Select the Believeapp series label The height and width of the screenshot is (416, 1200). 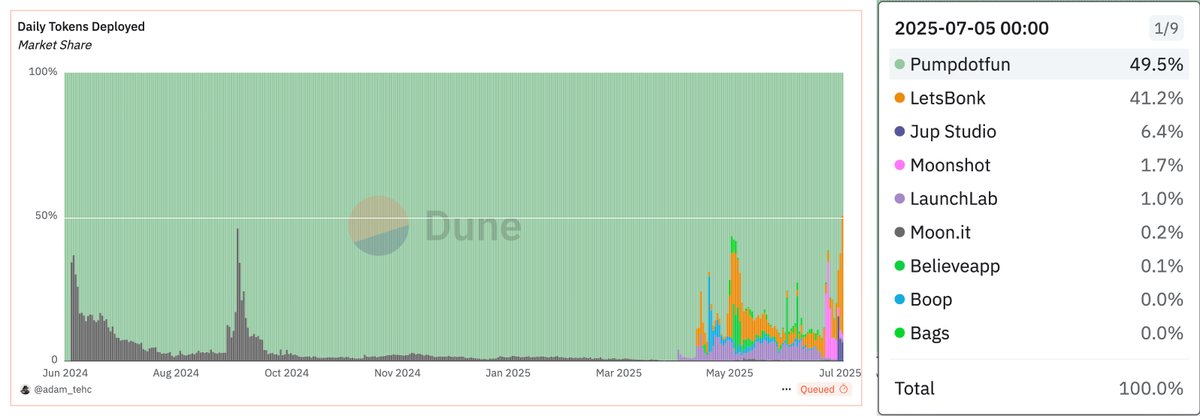pyautogui.click(x=955, y=266)
